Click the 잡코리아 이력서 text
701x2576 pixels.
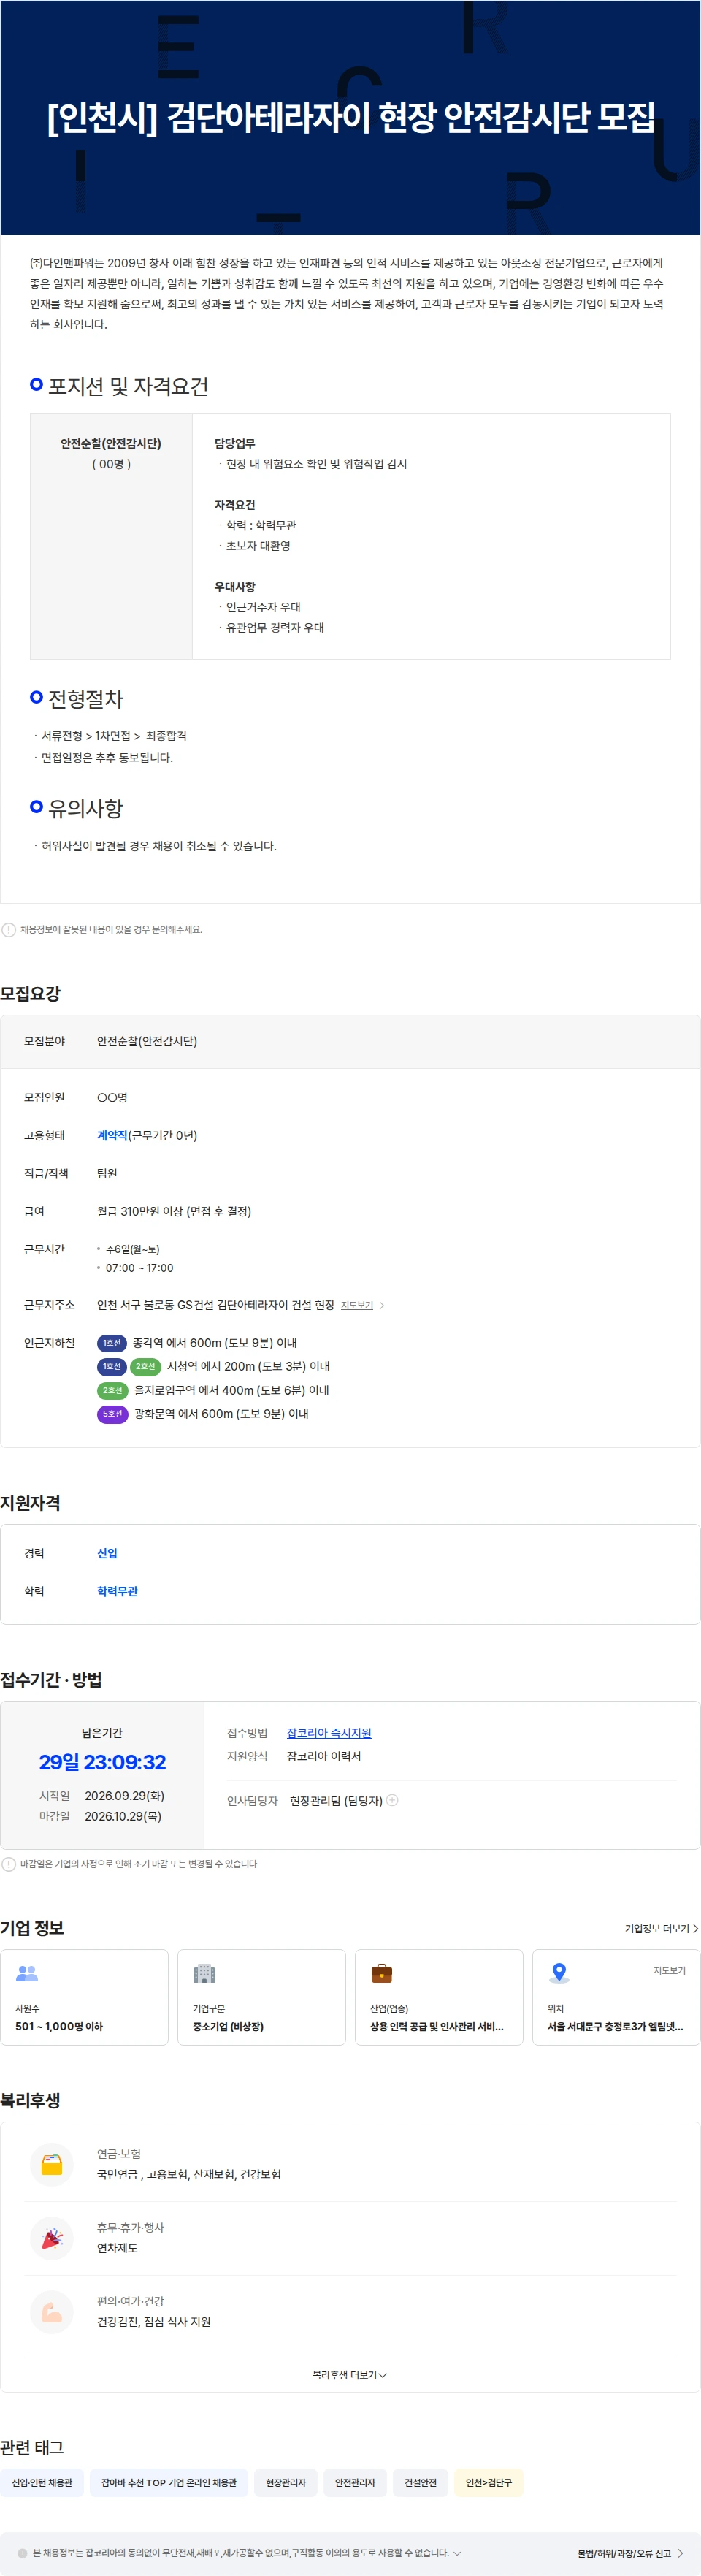click(x=324, y=1756)
